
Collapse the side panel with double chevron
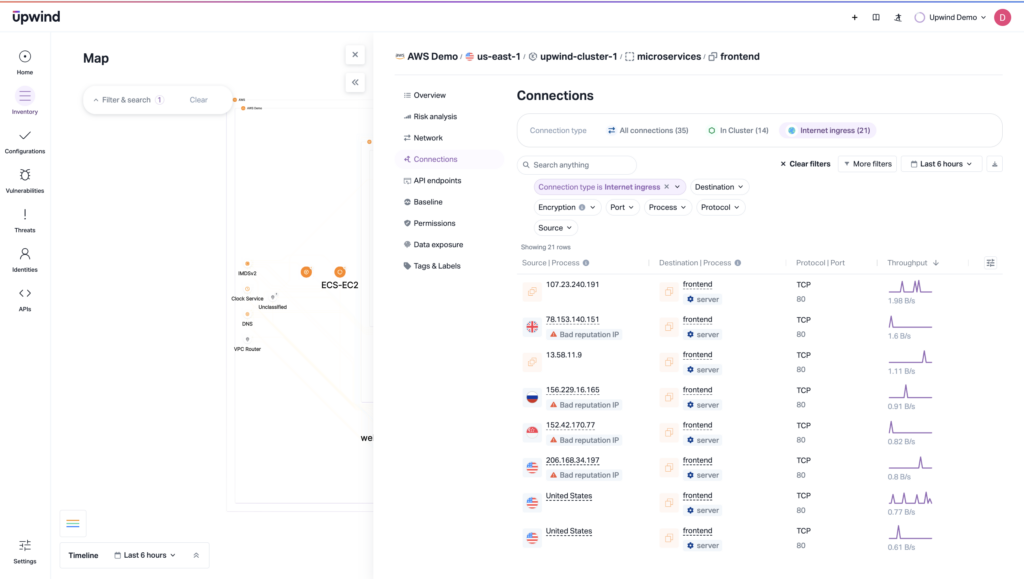pyautogui.click(x=355, y=83)
